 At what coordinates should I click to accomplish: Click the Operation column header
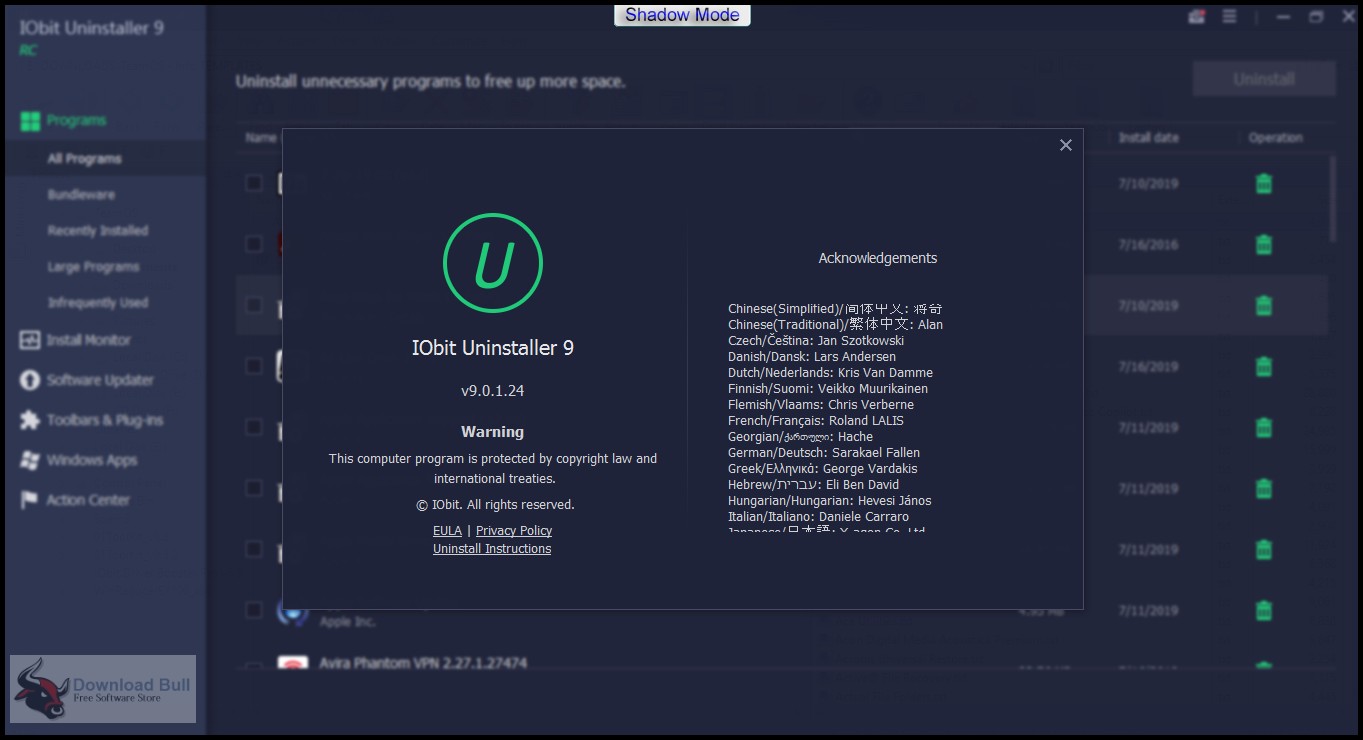1276,138
